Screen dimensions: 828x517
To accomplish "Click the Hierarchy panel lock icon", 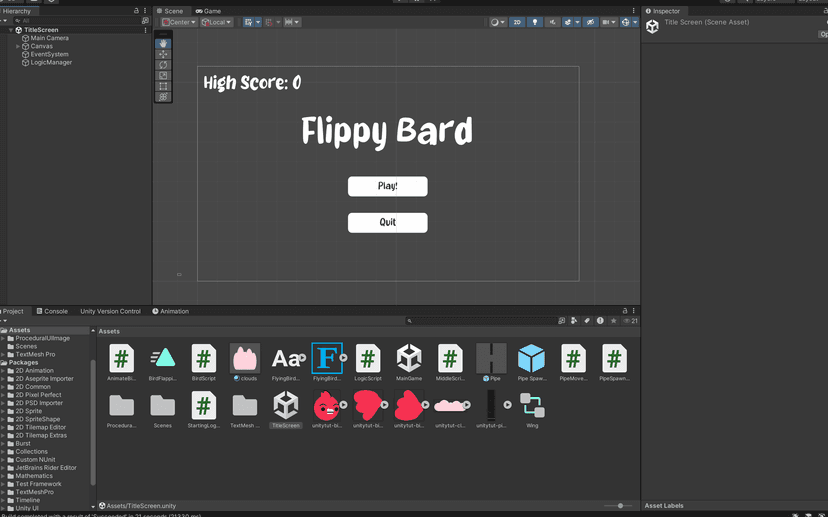I will coord(136,11).
